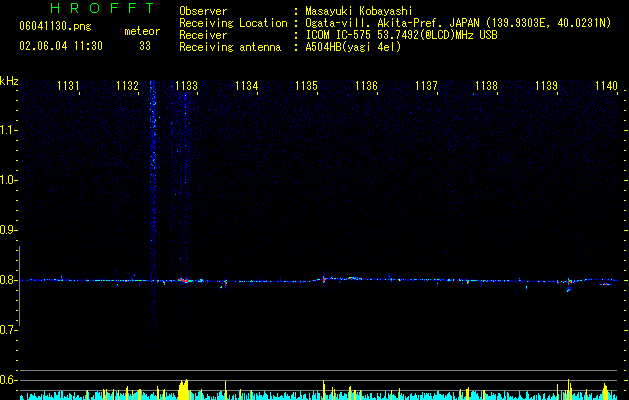Click the kHz axis unit label

coord(9,81)
